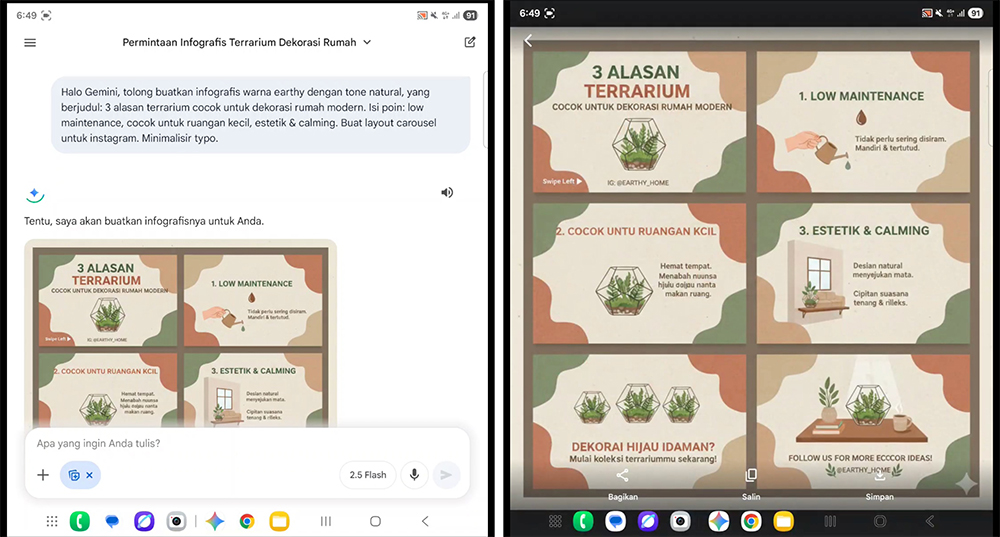Viewport: 1000px width, 537px height.
Task: Open the hamburger menu in Gemini
Action: [x=30, y=43]
